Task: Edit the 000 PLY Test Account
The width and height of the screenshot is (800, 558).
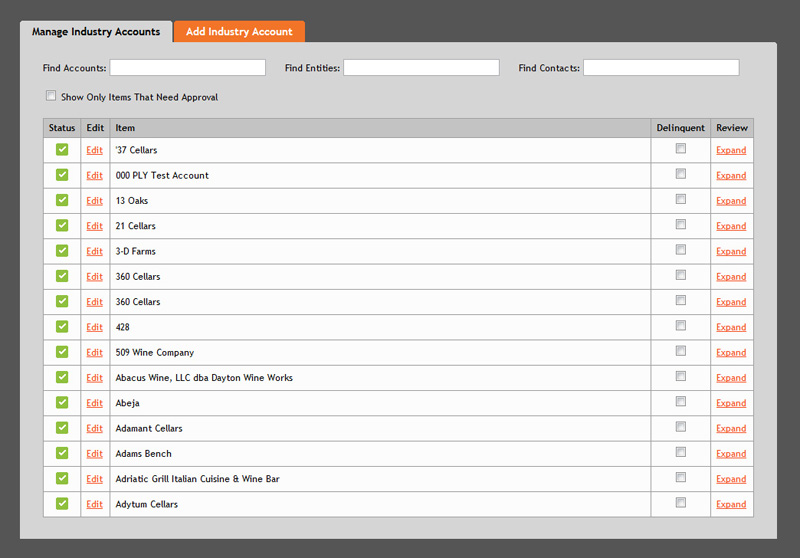Action: pos(94,175)
